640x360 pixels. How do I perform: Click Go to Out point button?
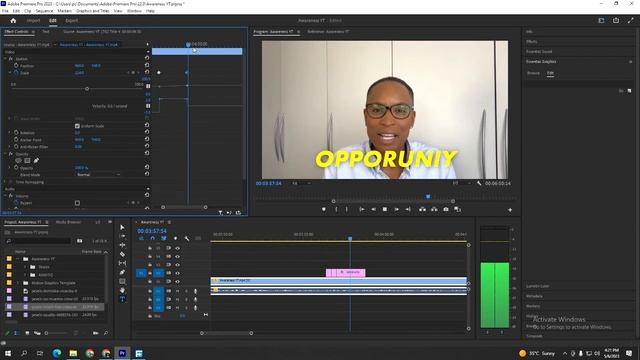(x=408, y=209)
